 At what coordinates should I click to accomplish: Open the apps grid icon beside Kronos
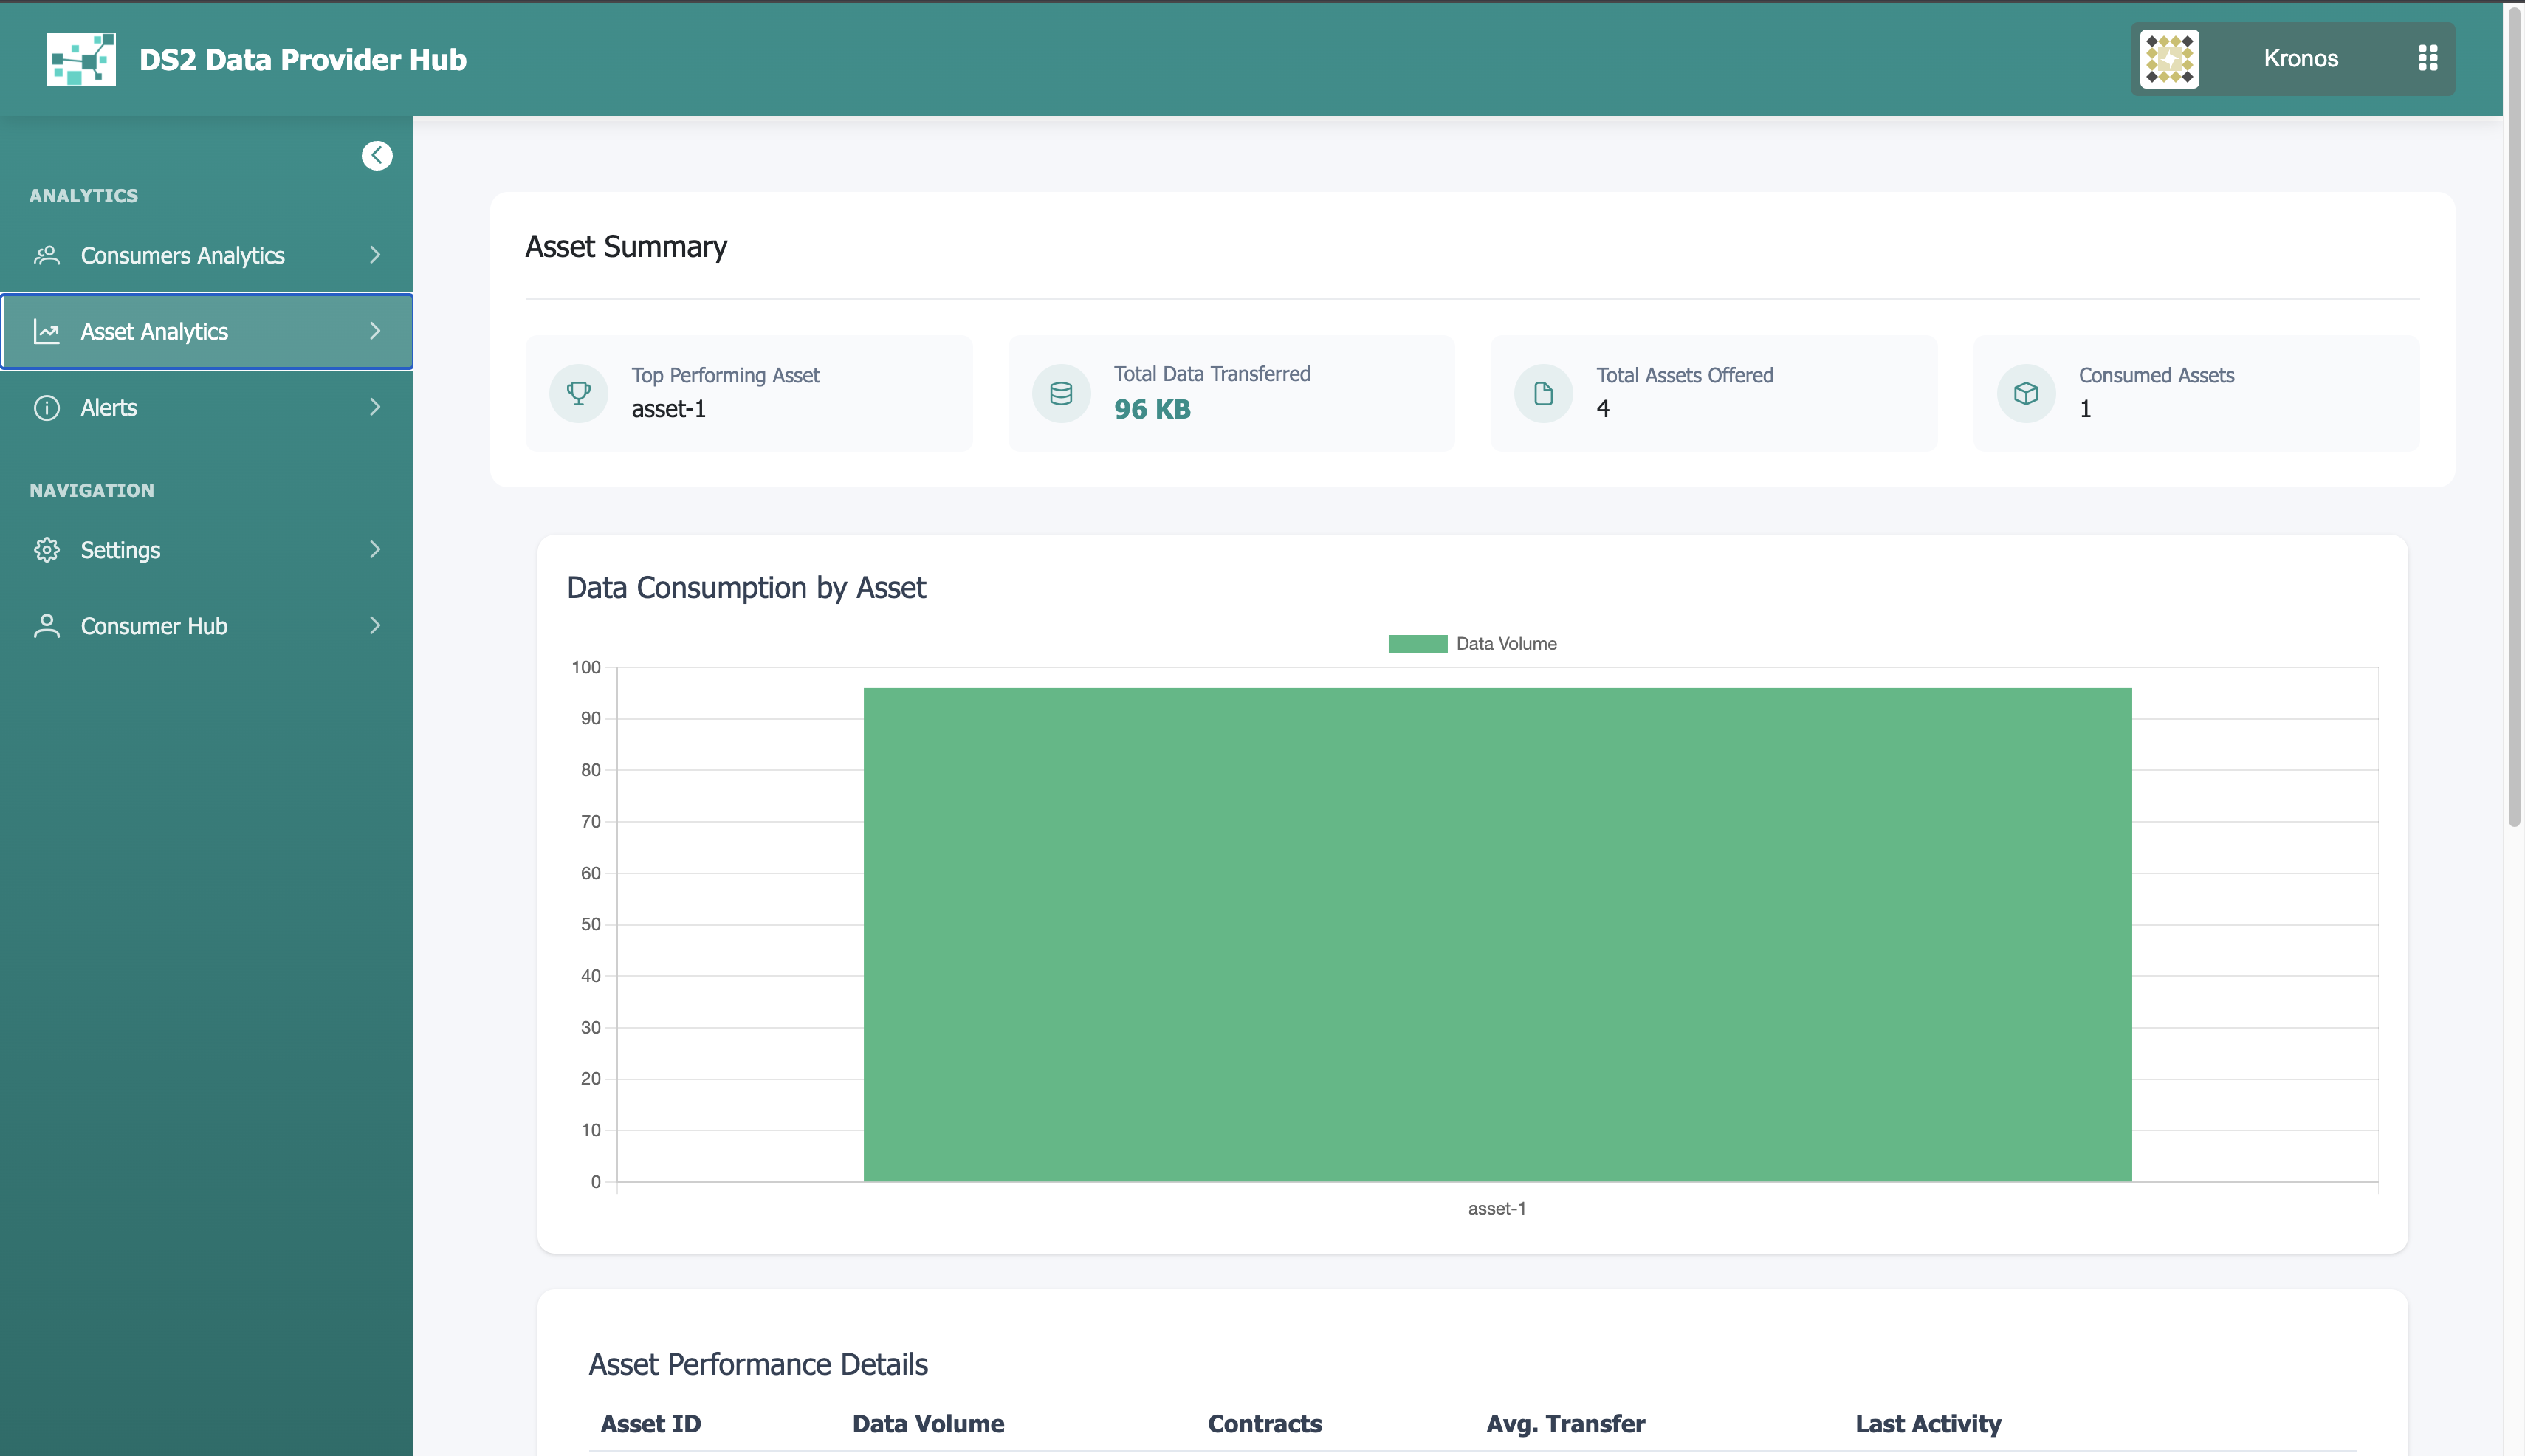pyautogui.click(x=2427, y=58)
